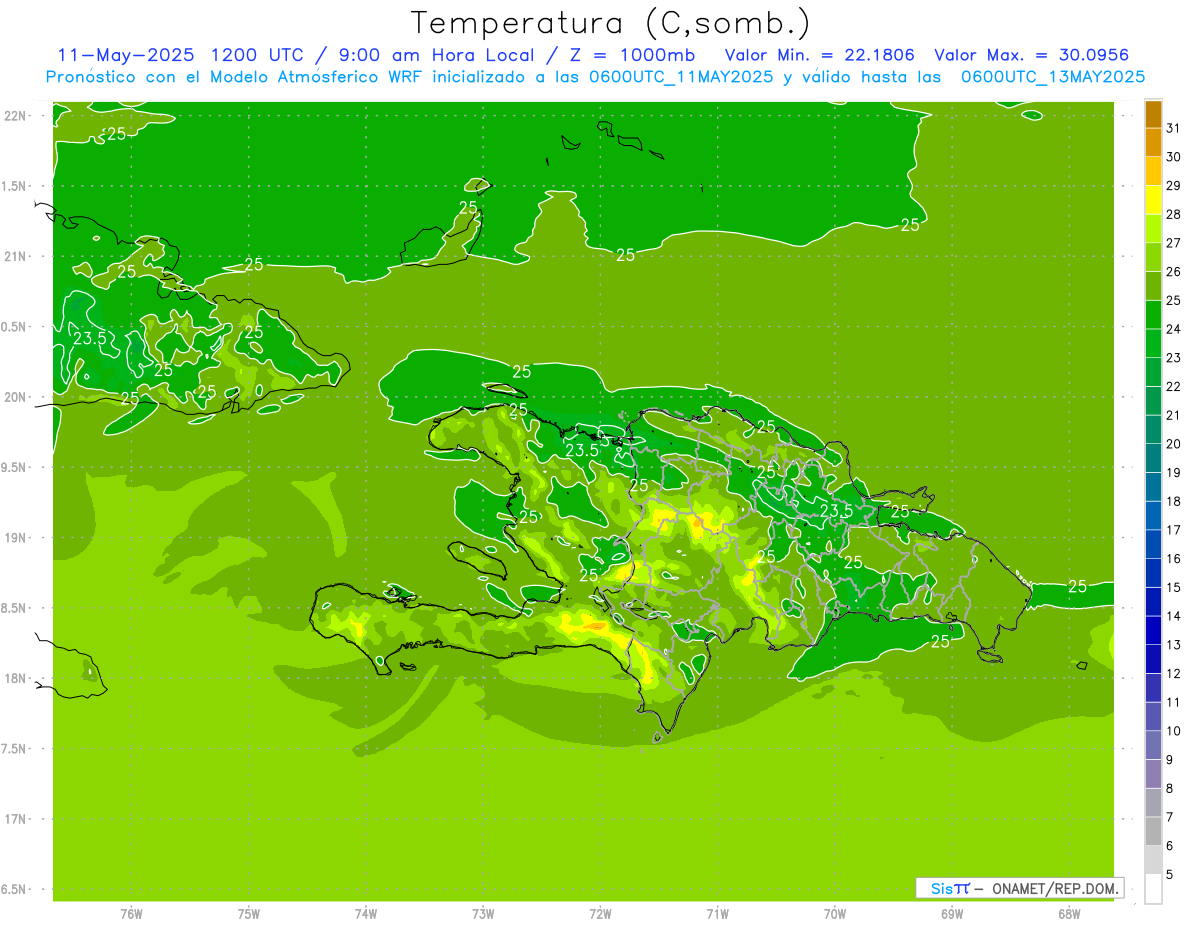The width and height of the screenshot is (1200, 927).
Task: Click the '69W' longitude axis label
Action: coord(952,914)
